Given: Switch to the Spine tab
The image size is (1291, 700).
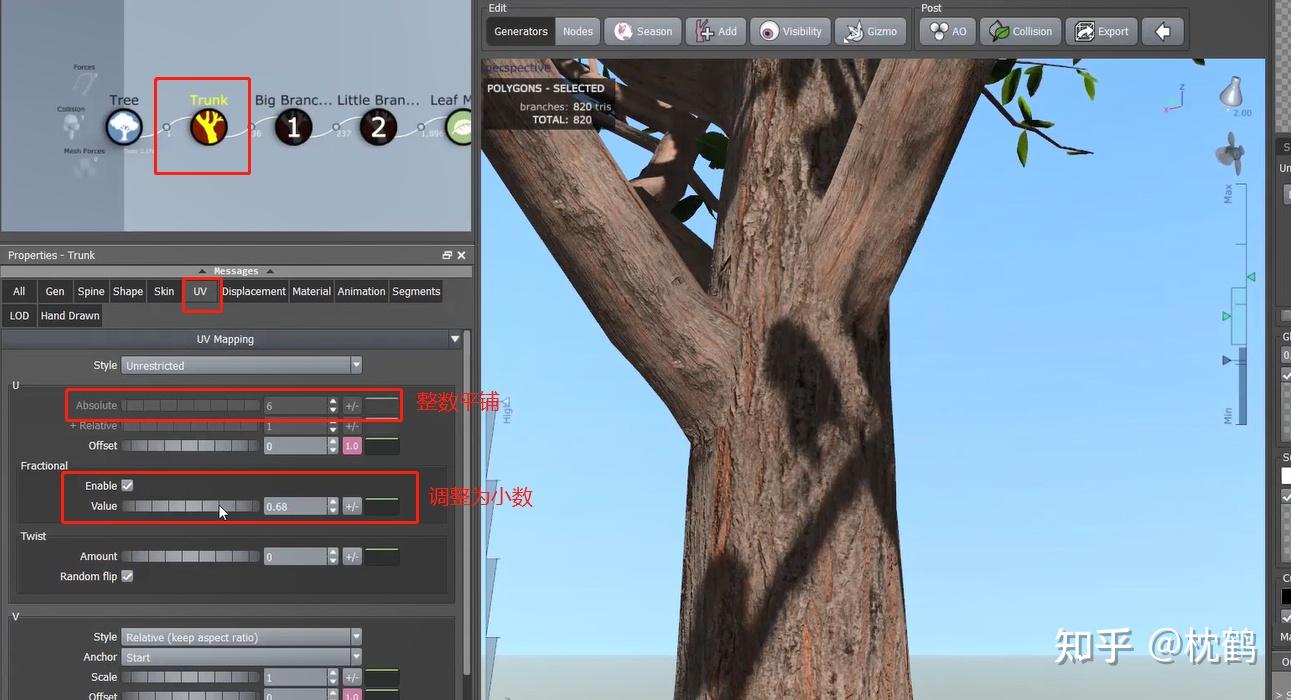Looking at the screenshot, I should [91, 291].
